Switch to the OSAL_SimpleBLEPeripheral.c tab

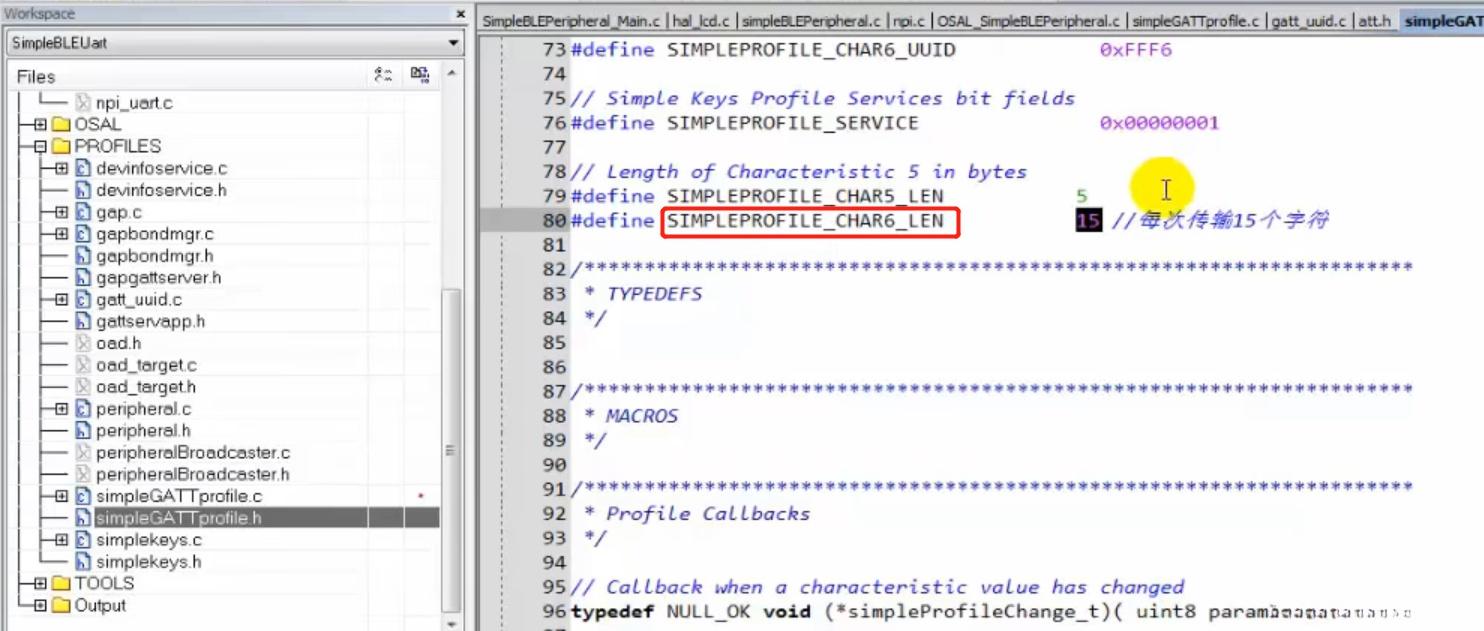[1028, 21]
